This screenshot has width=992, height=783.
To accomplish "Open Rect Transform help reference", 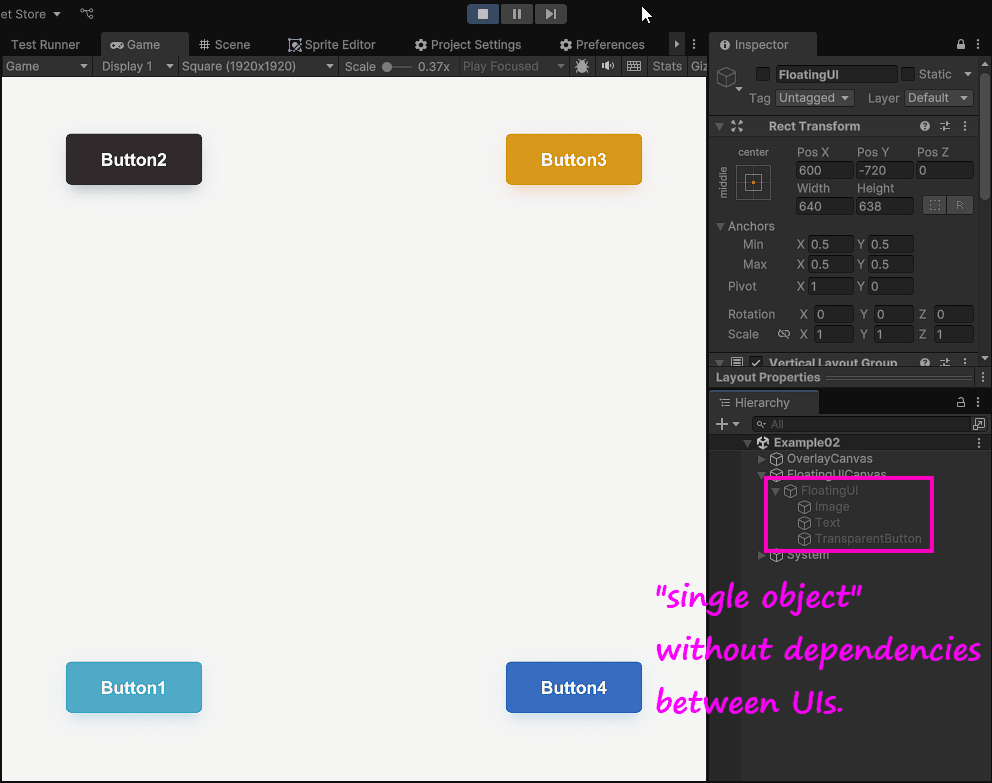I will pyautogui.click(x=925, y=126).
